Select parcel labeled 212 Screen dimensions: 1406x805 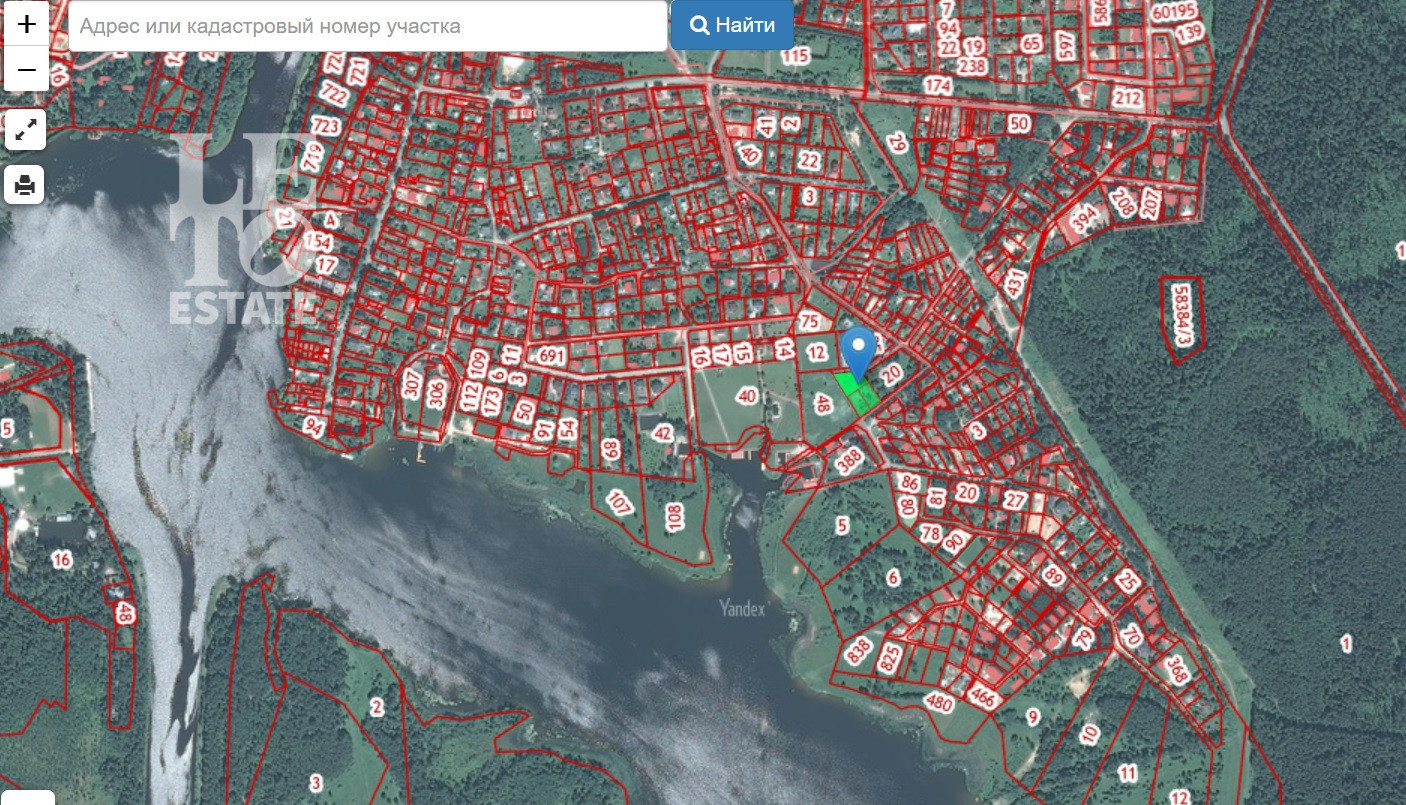tap(1127, 98)
